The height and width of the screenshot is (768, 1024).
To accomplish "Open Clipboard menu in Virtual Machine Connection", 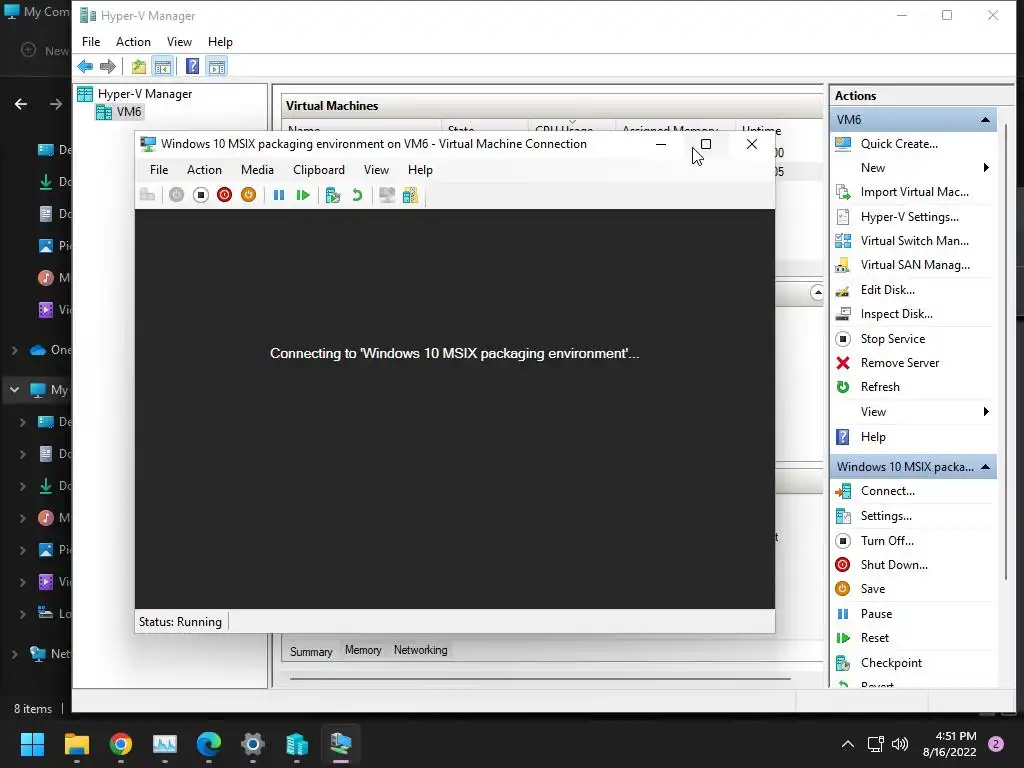I will click(319, 170).
